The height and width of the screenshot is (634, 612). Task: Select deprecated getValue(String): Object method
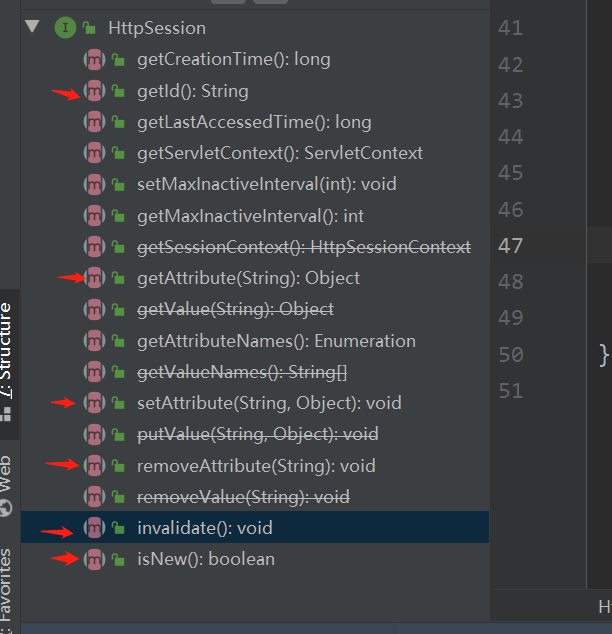tap(235, 309)
